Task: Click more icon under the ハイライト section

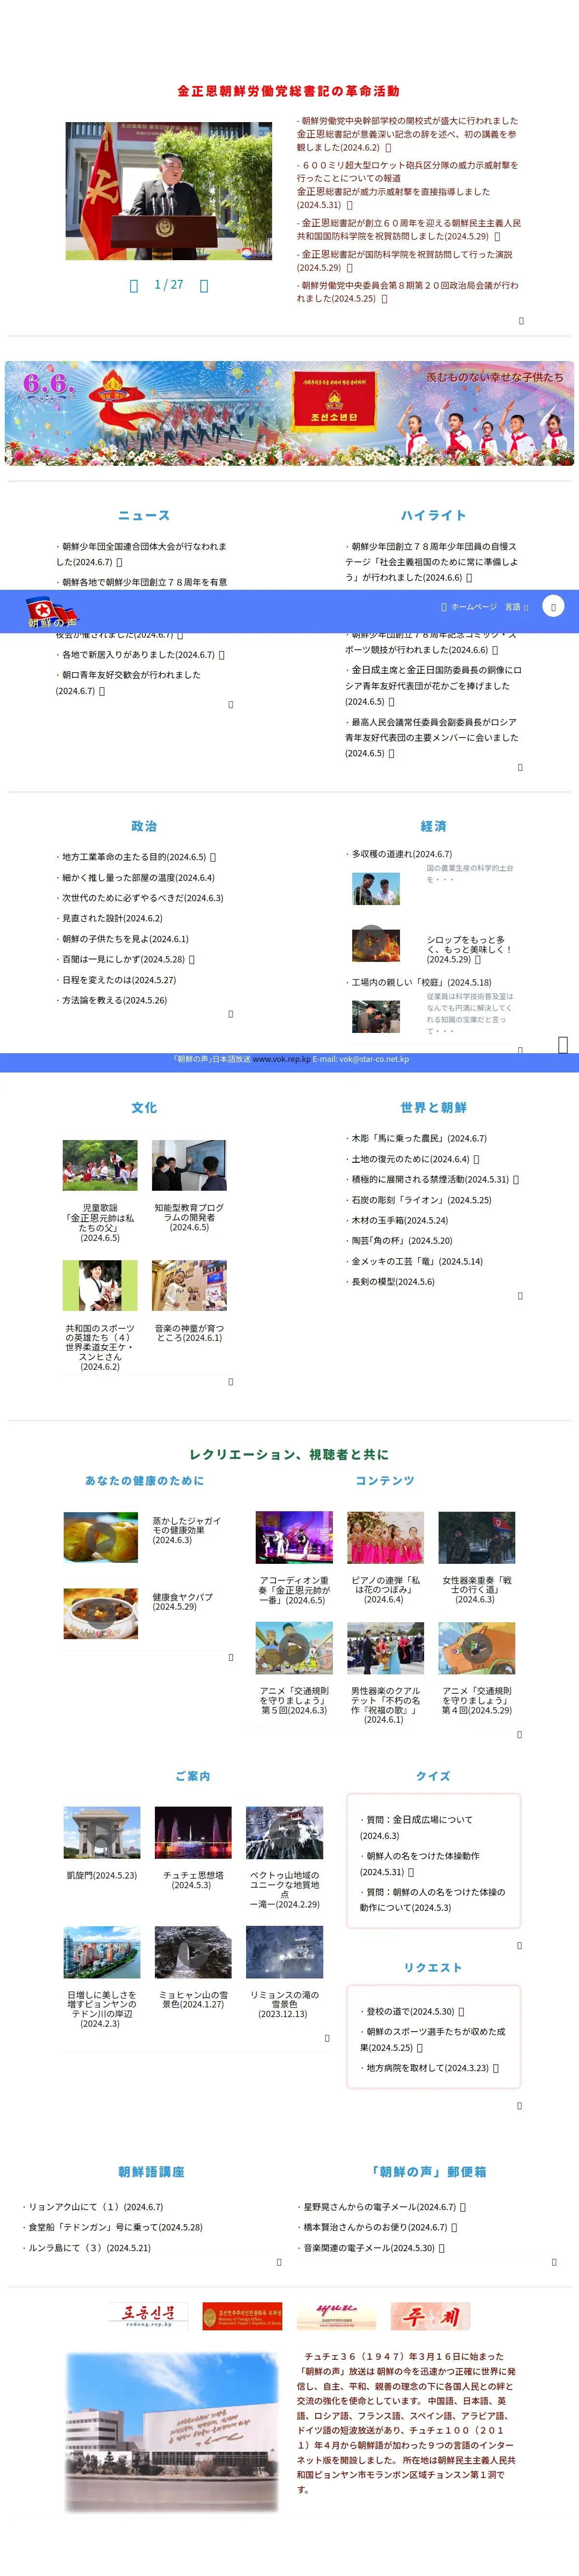Action: coord(520,767)
